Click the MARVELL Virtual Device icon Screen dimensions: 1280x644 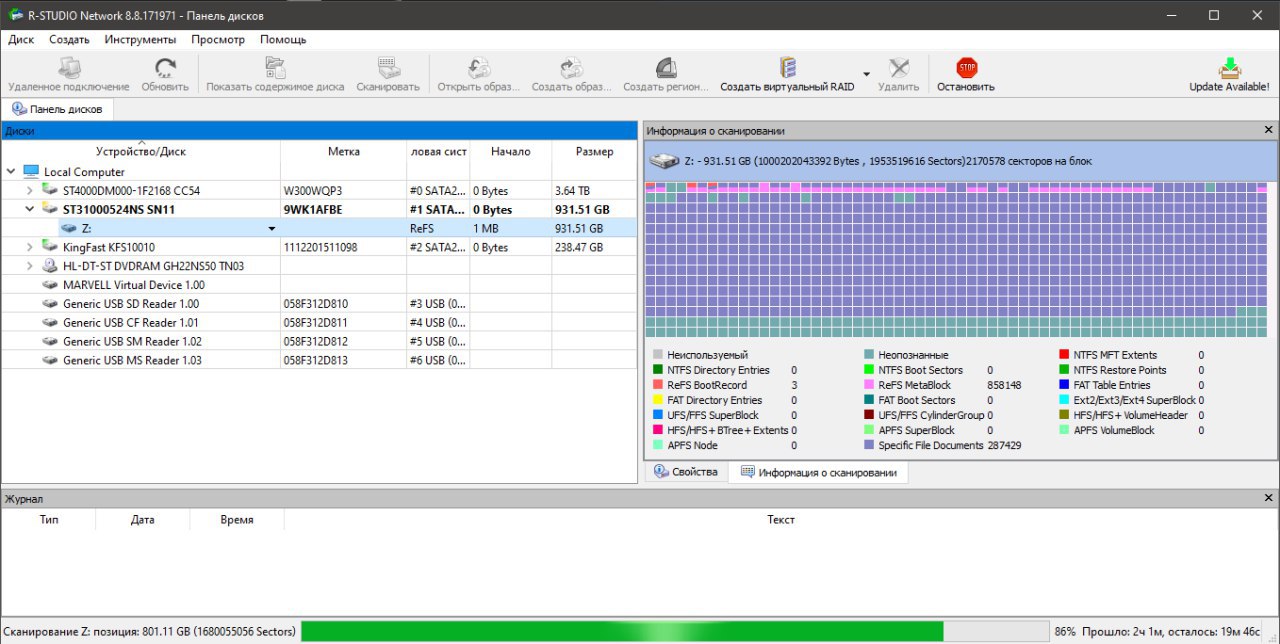pos(50,285)
